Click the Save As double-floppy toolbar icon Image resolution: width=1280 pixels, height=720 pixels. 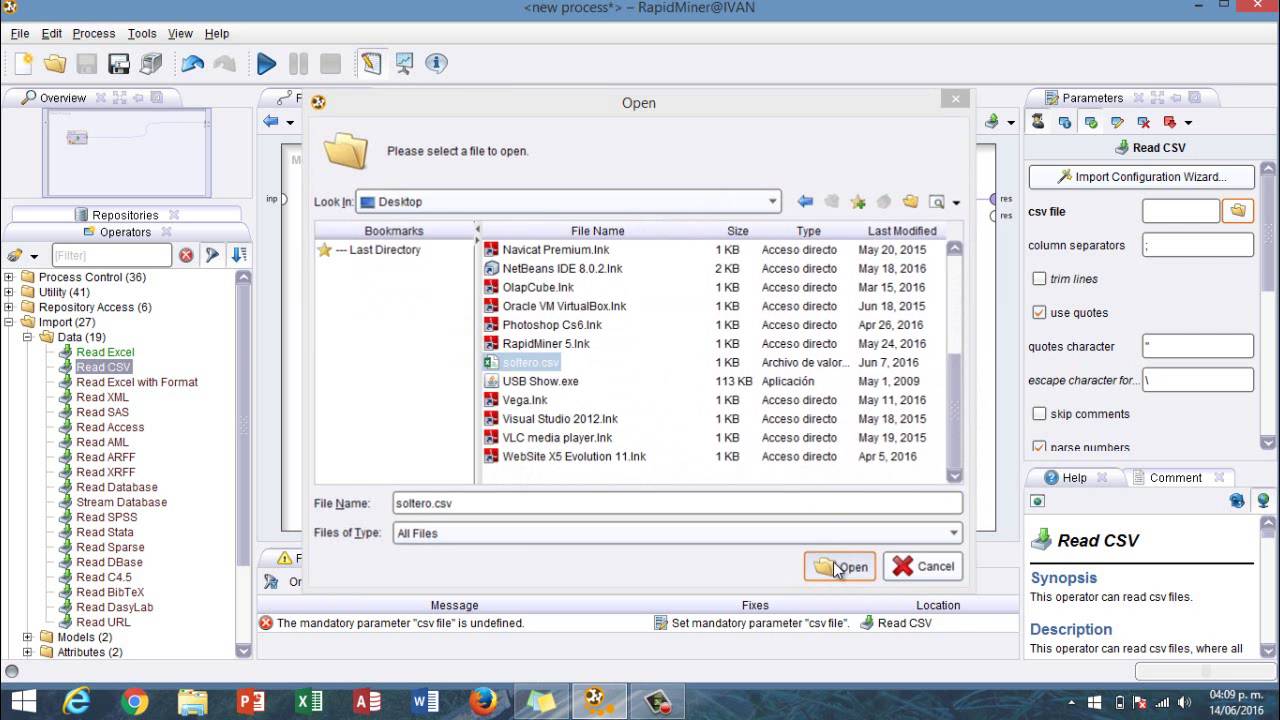119,64
